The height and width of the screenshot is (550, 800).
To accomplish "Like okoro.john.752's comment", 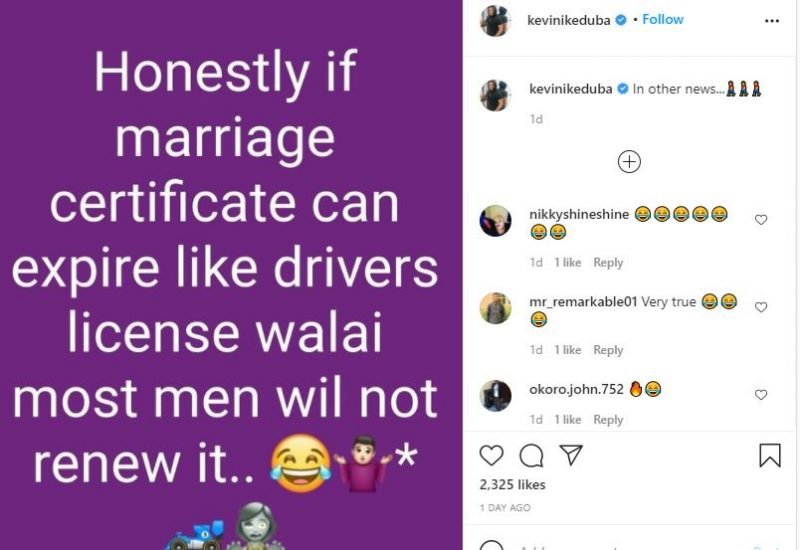I will (x=761, y=395).
